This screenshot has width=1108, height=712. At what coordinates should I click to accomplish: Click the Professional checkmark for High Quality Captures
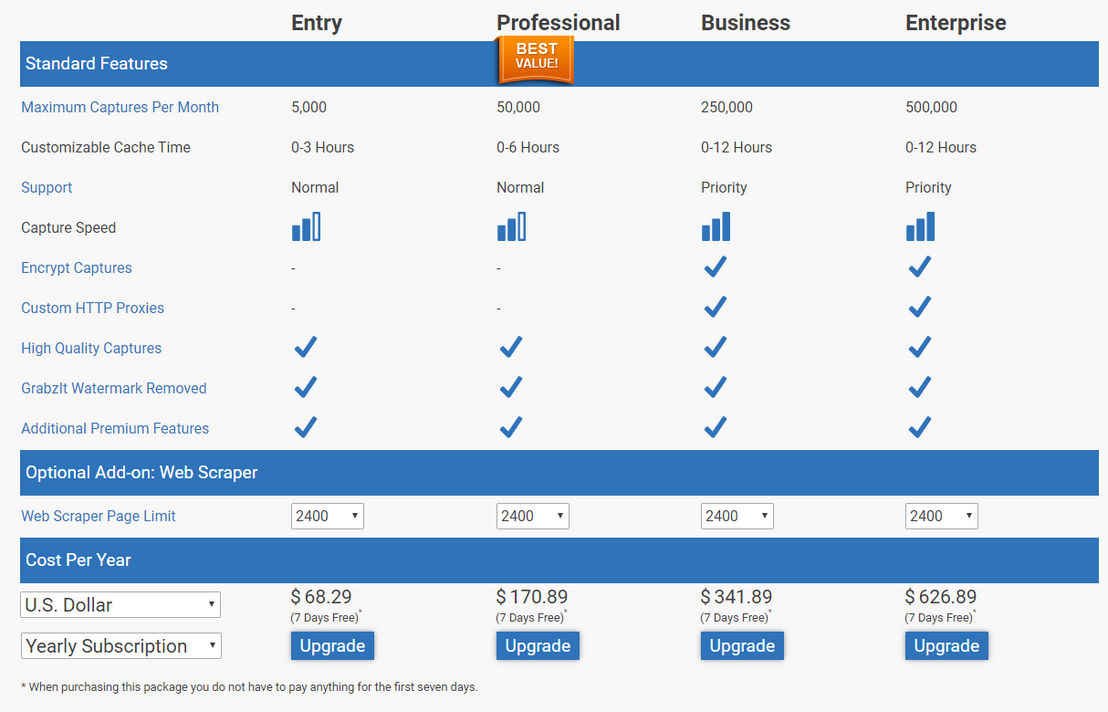pyautogui.click(x=510, y=347)
